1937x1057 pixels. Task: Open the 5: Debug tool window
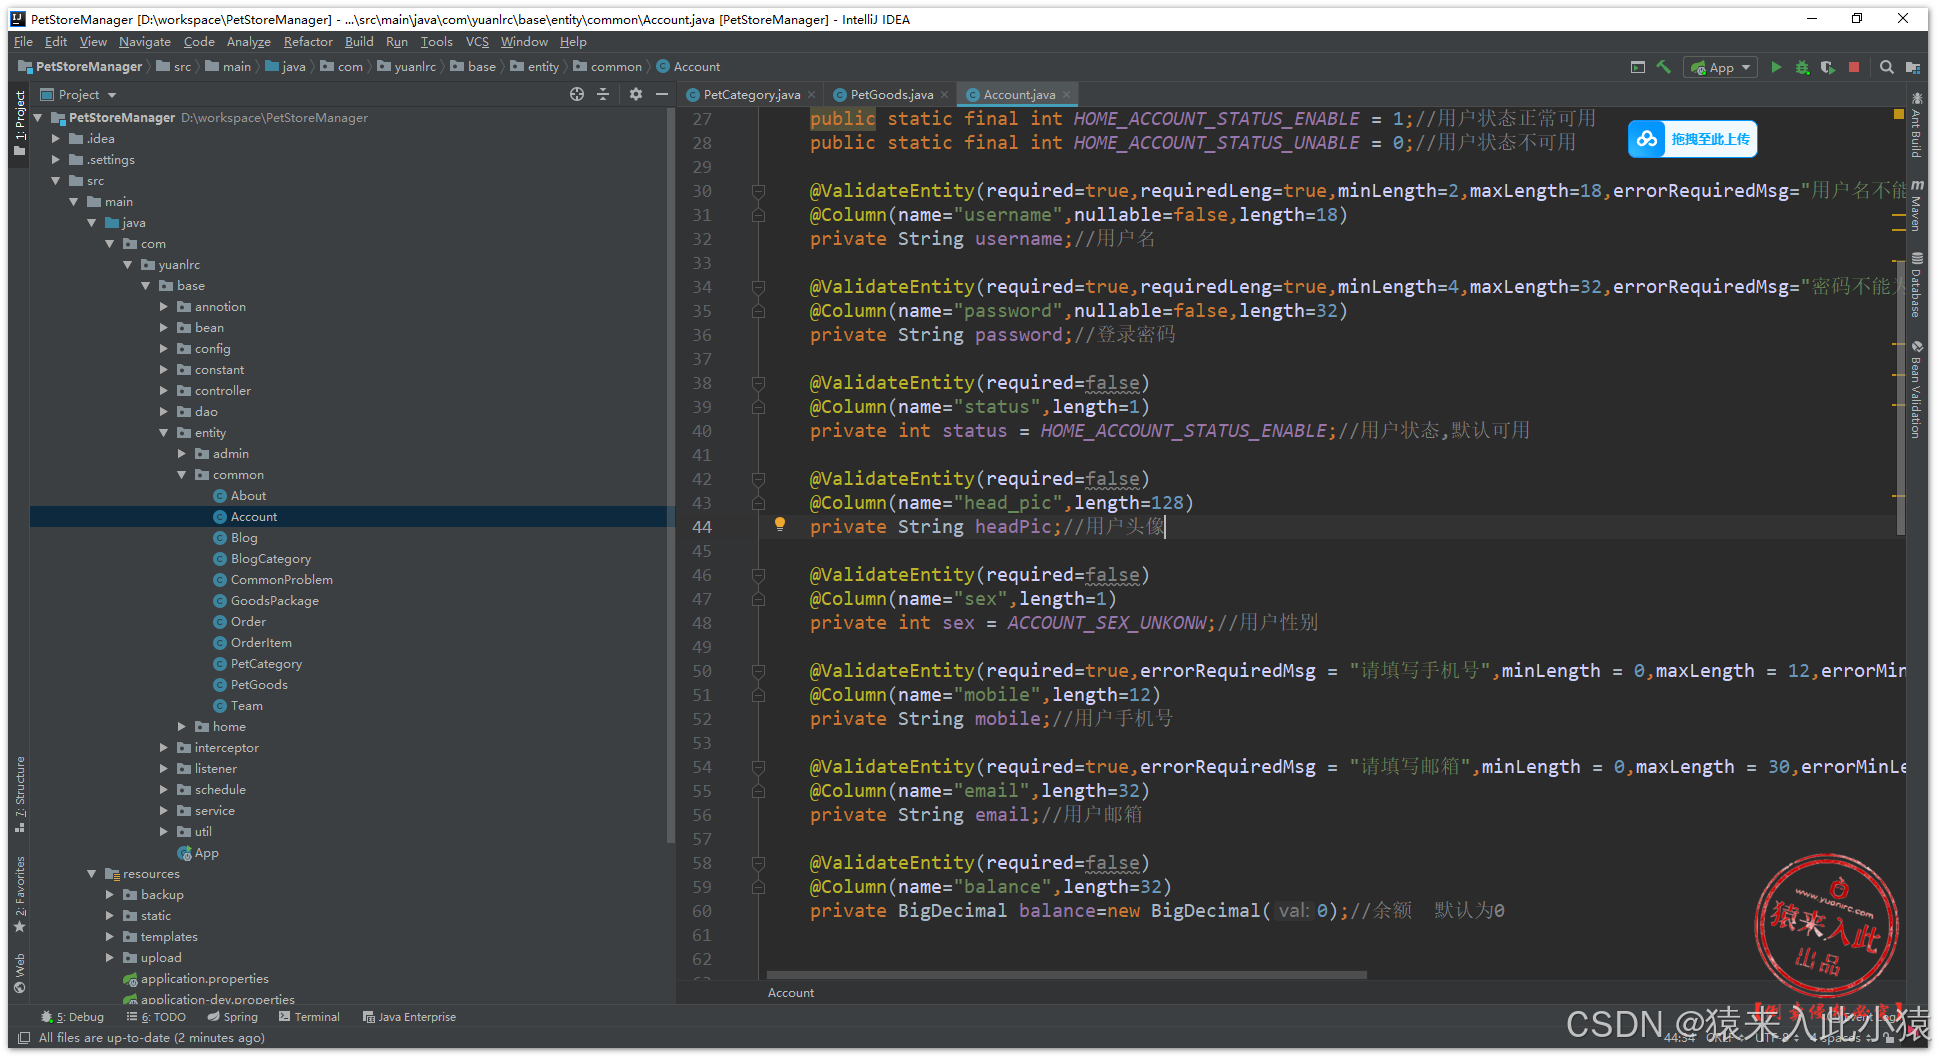pyautogui.click(x=72, y=1017)
